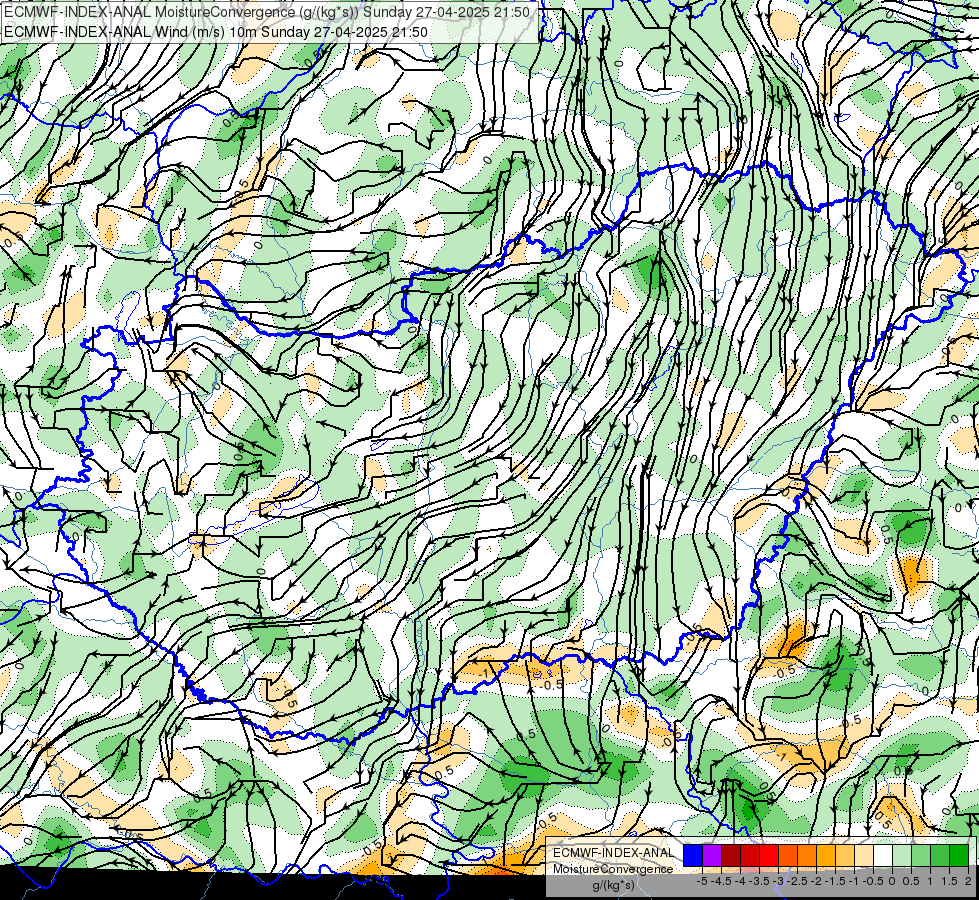Click the -5 tick label on legend scale
Screen dimensions: 979x900
(702, 881)
